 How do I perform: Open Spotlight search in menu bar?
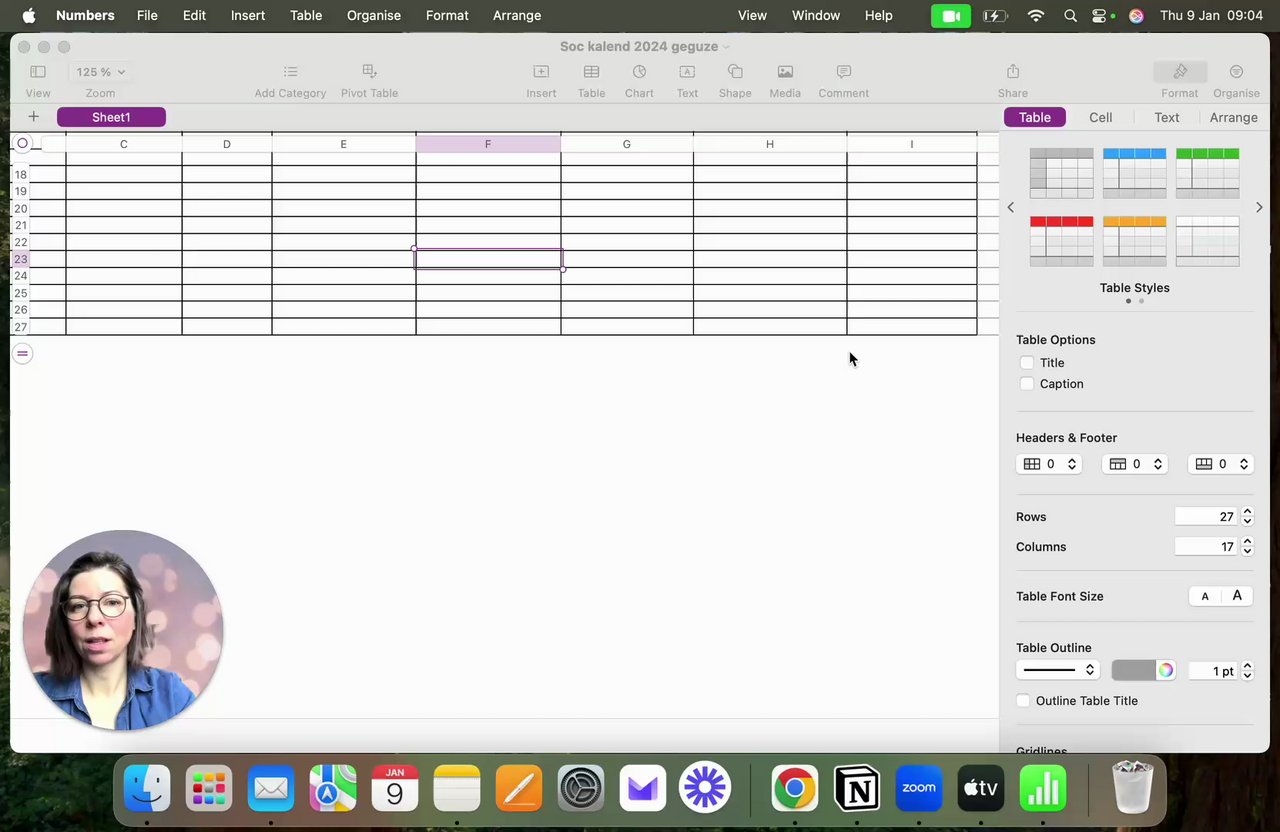1071,16
